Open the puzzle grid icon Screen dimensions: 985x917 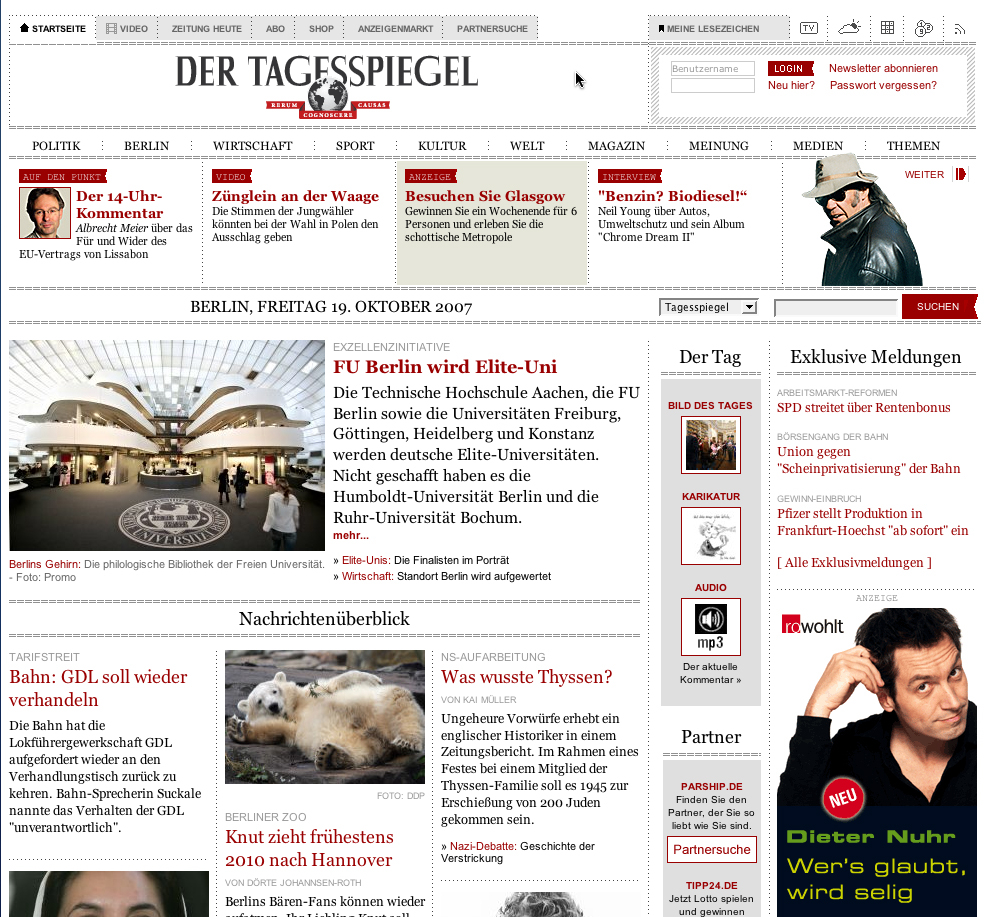886,28
